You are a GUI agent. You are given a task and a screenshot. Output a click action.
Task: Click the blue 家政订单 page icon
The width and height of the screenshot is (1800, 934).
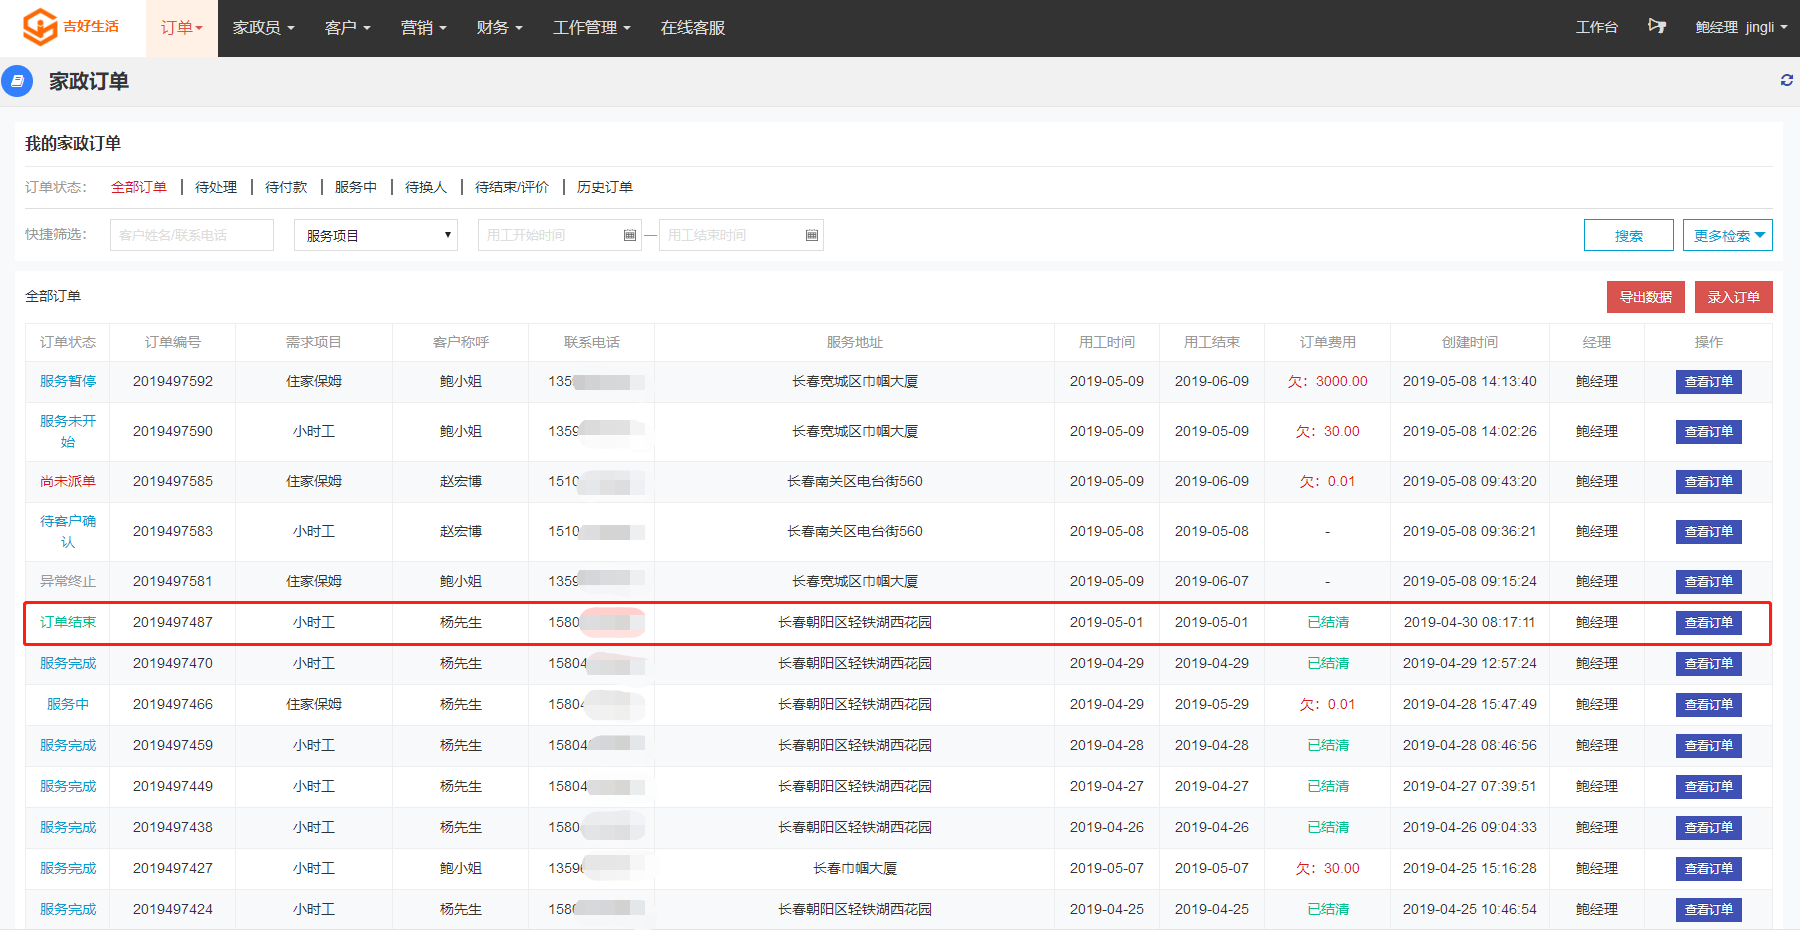click(17, 81)
